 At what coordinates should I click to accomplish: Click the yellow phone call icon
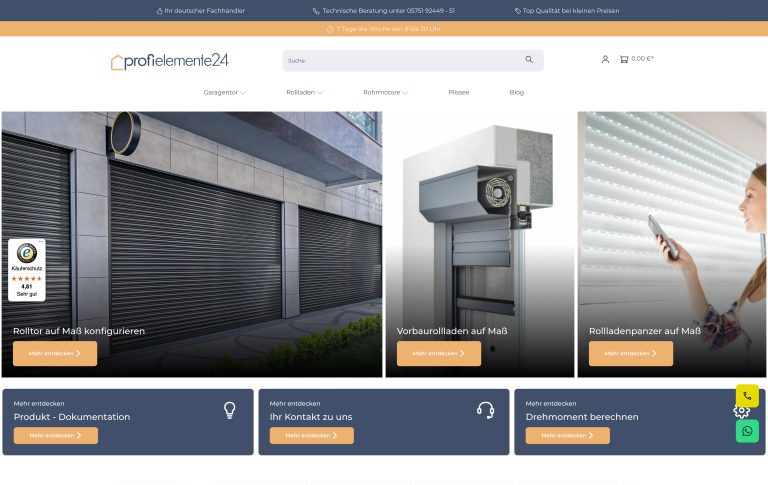coord(747,396)
